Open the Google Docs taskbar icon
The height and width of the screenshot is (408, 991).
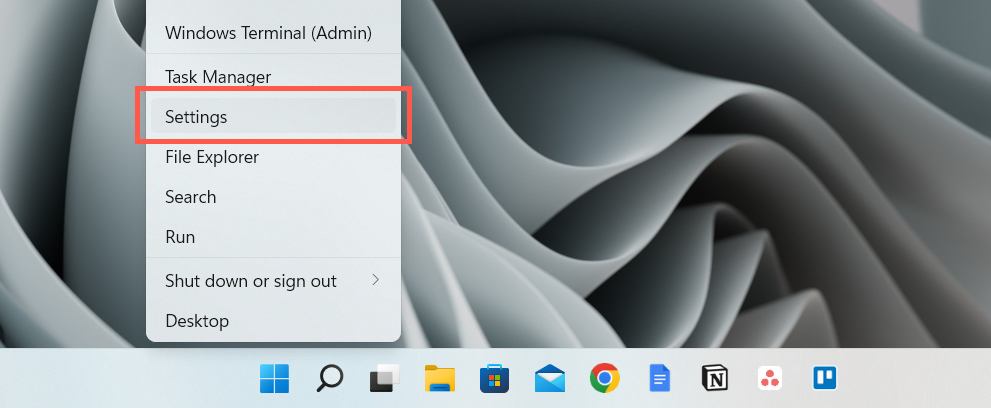click(659, 378)
